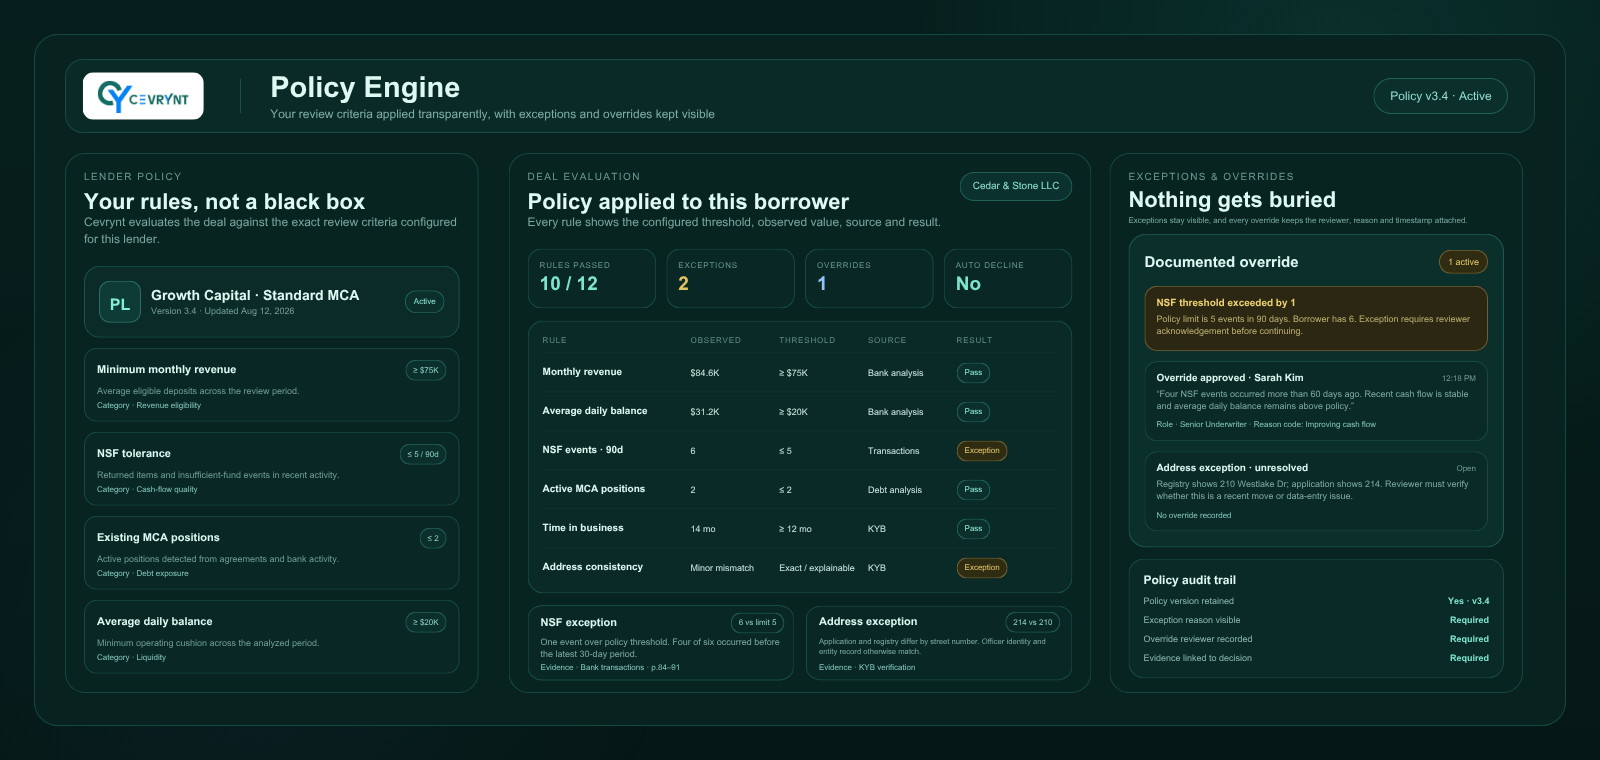The width and height of the screenshot is (1600, 760).
Task: Click the 1 active badge on Documented override
Action: (x=1463, y=262)
